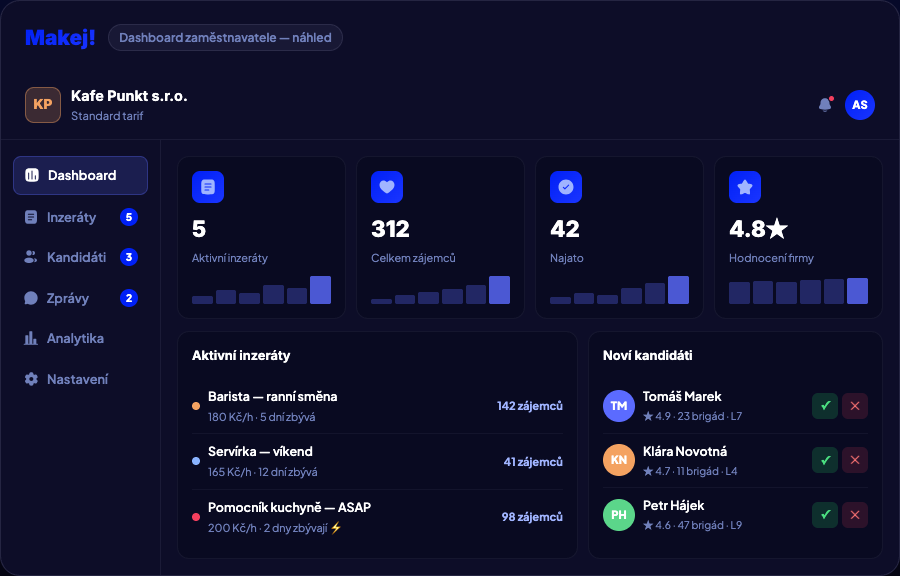Click the 41 zájemců count
The image size is (900, 576).
pos(533,462)
